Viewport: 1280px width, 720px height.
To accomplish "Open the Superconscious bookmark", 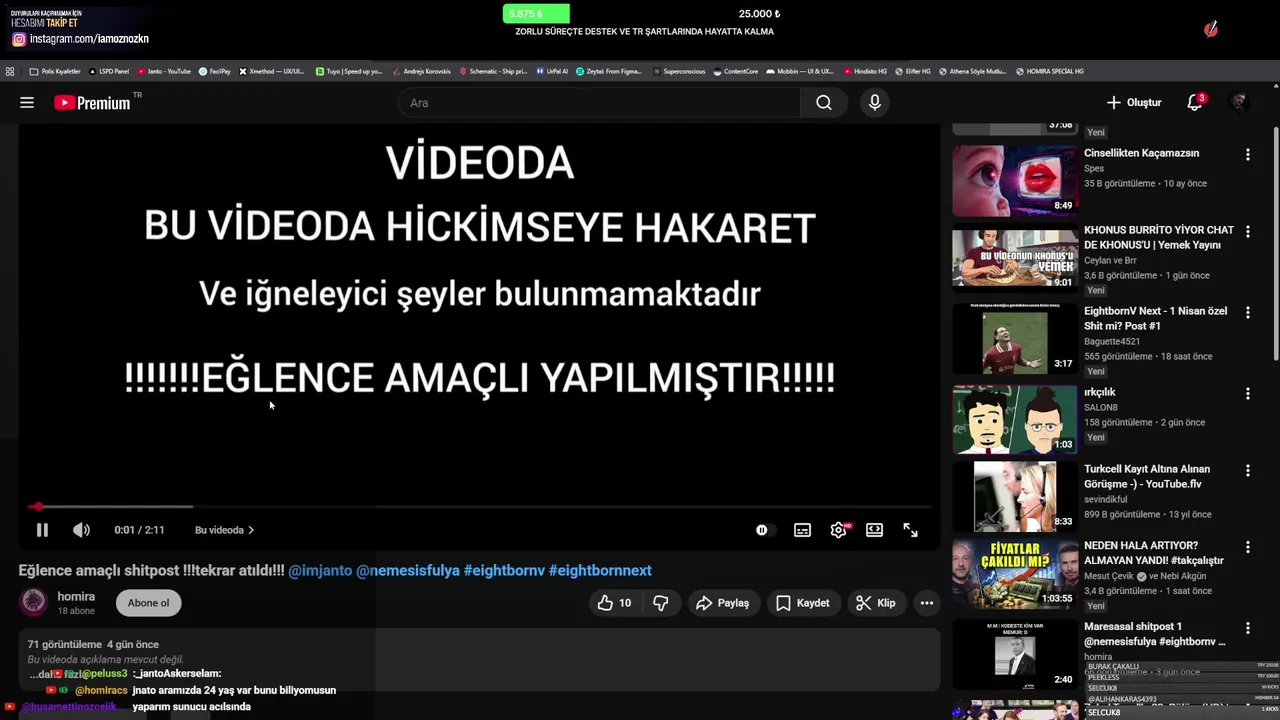I will point(679,72).
